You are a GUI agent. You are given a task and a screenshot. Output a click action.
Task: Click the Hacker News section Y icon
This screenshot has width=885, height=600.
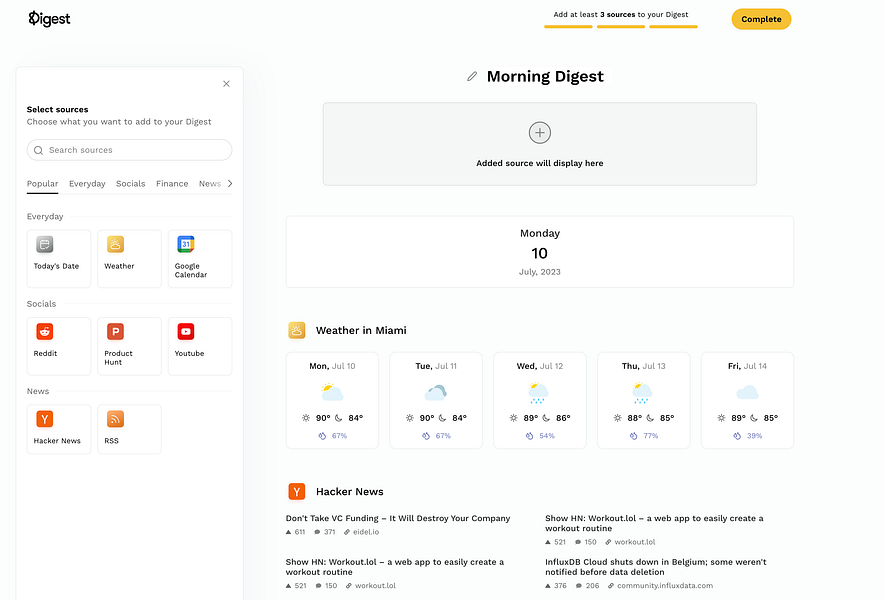pyautogui.click(x=297, y=492)
